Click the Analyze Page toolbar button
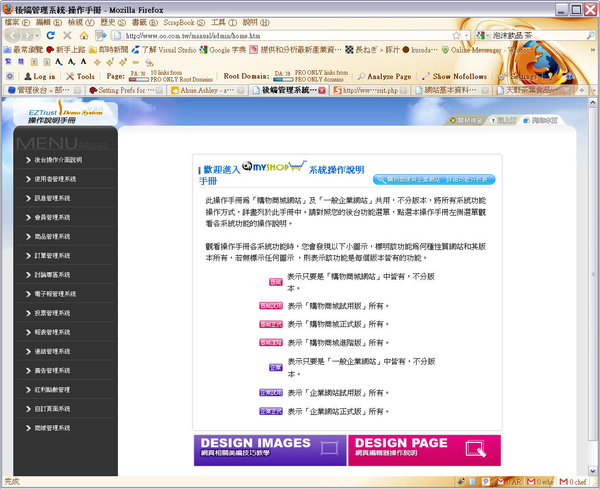The image size is (600, 489). (x=385, y=77)
